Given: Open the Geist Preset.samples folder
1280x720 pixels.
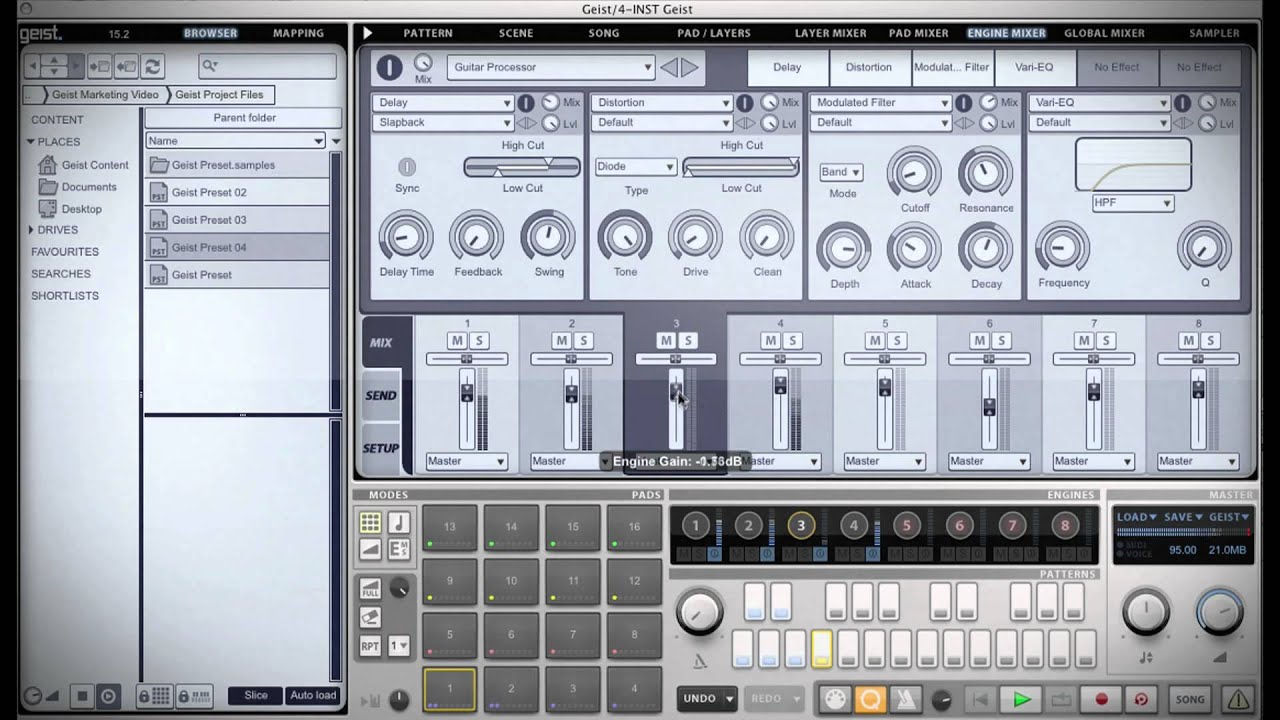Looking at the screenshot, I should point(237,165).
